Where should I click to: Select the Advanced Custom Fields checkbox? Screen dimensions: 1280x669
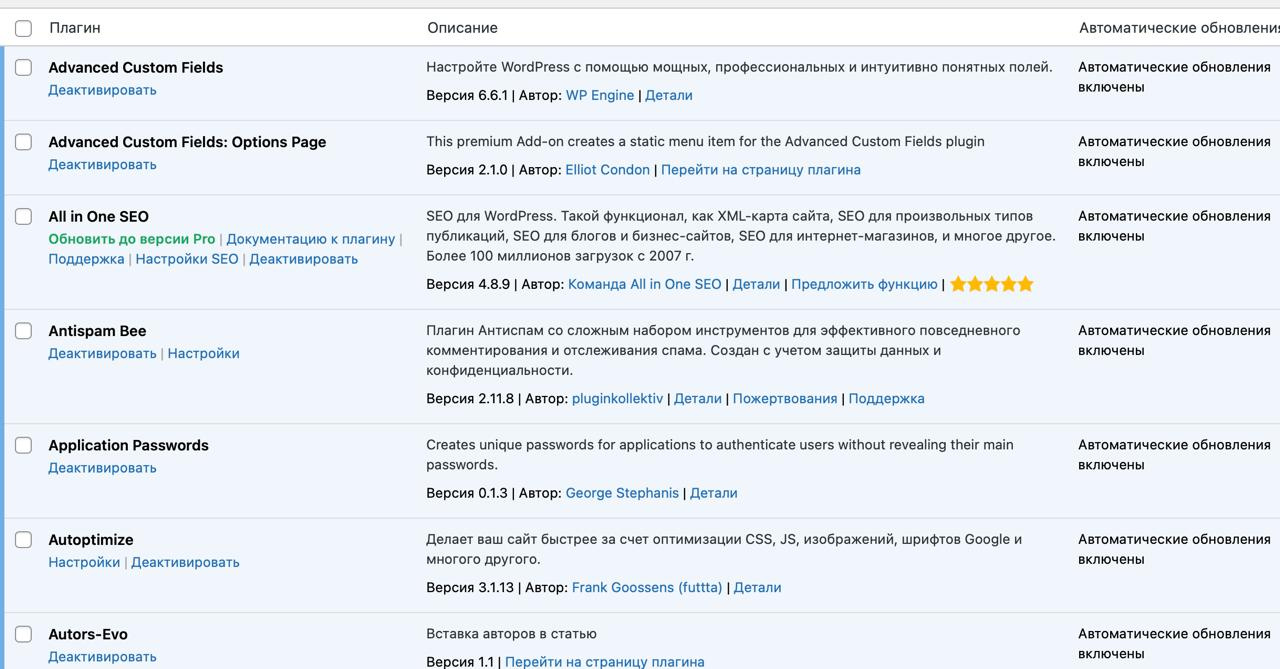(23, 68)
